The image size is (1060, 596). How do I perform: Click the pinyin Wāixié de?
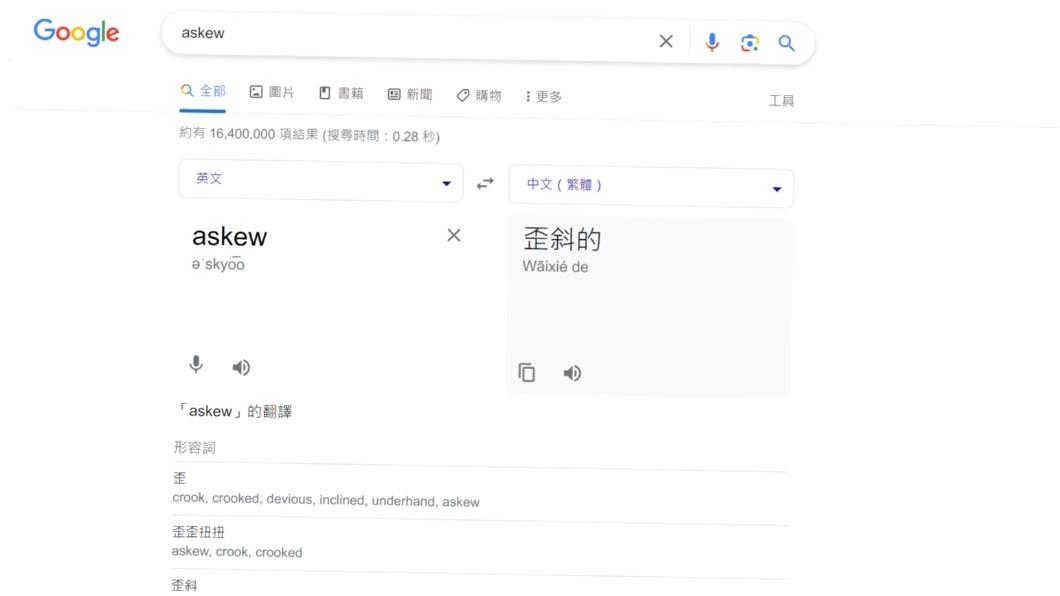[x=555, y=267]
